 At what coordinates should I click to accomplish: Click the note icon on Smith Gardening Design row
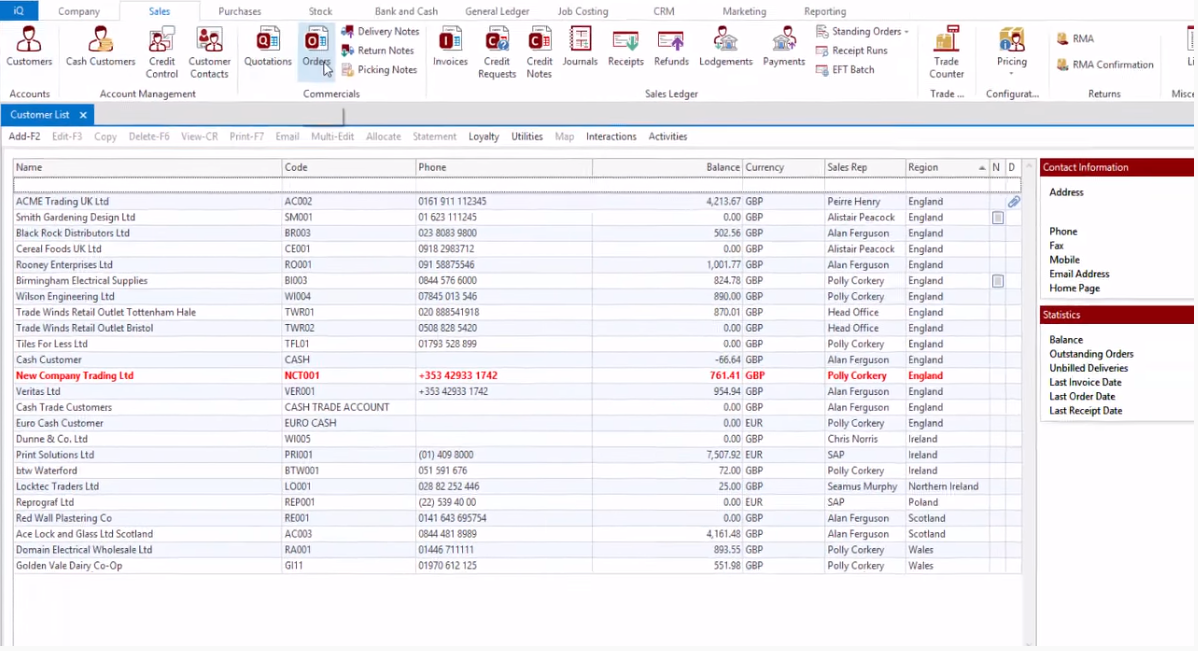(x=997, y=218)
